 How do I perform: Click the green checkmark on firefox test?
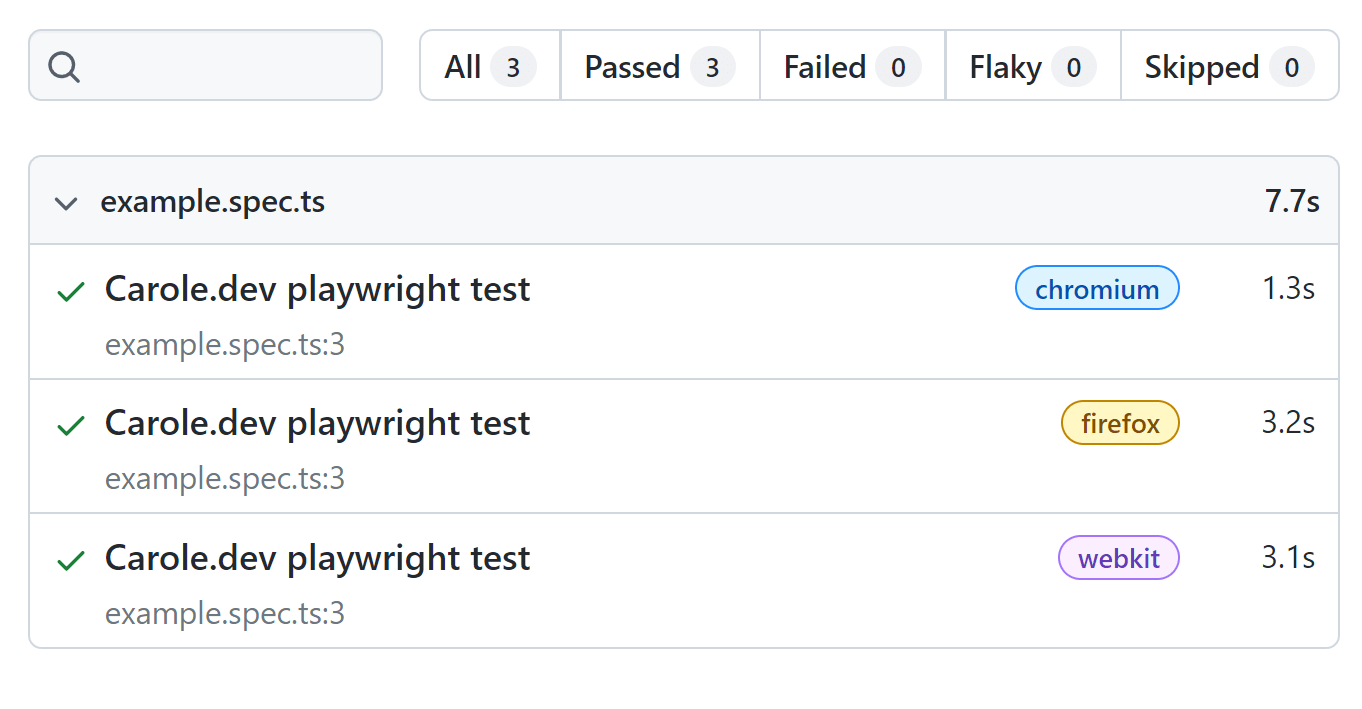tap(71, 426)
